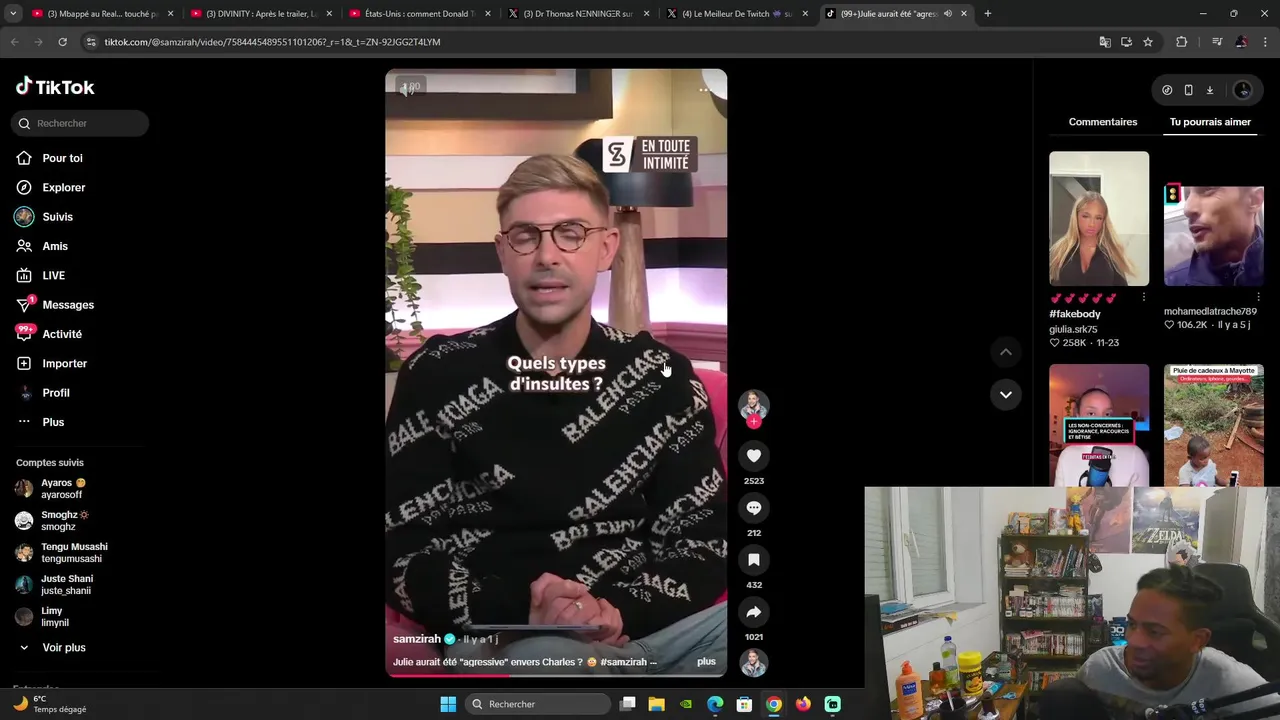Screen dimensions: 1280x720
Task: Open options dots for mohamedlatrache789 video
Action: [x=1258, y=298]
